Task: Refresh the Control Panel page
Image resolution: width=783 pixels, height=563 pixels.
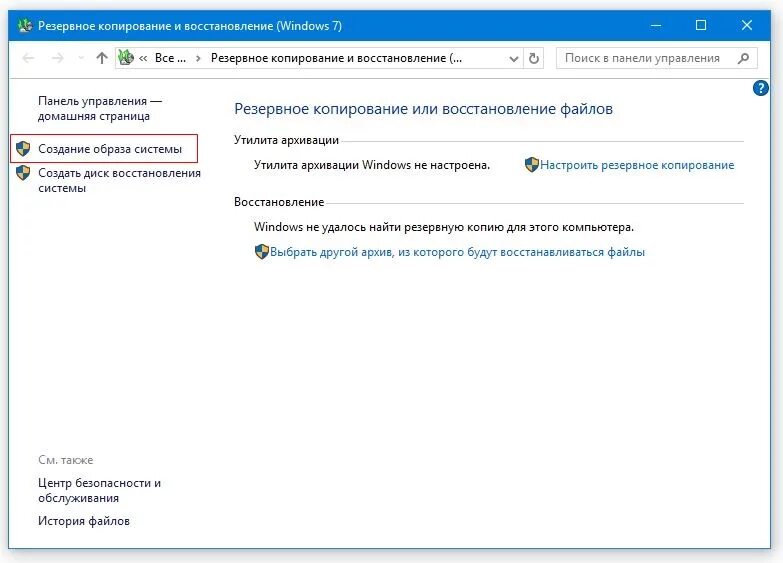Action: pos(534,58)
